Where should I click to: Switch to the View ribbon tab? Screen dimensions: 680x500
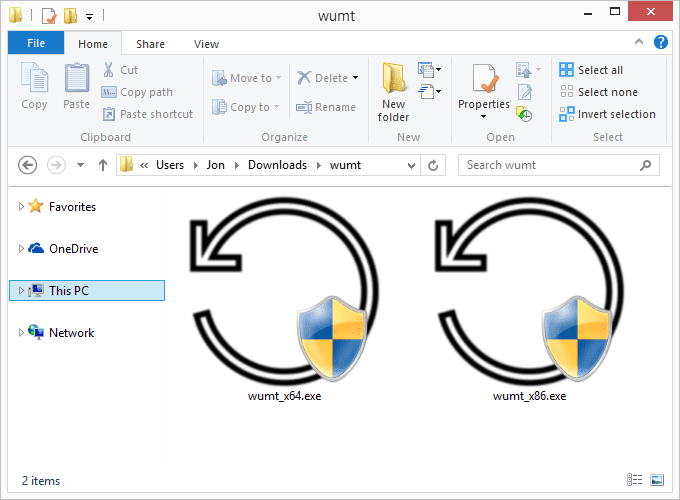coord(206,44)
